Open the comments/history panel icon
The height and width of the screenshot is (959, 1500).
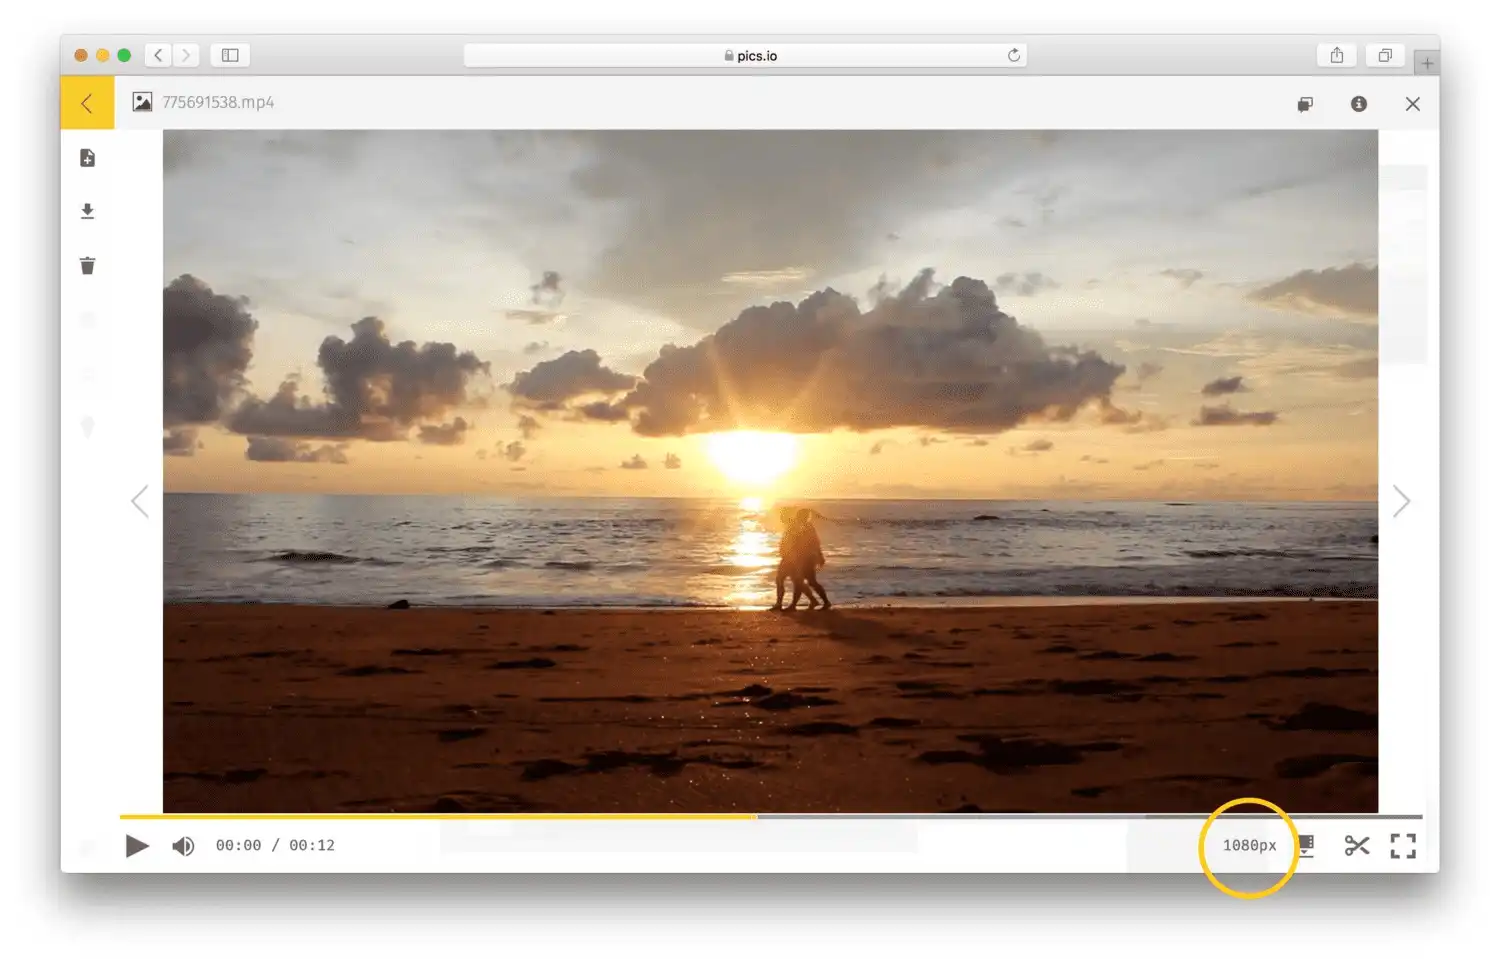tap(1305, 104)
